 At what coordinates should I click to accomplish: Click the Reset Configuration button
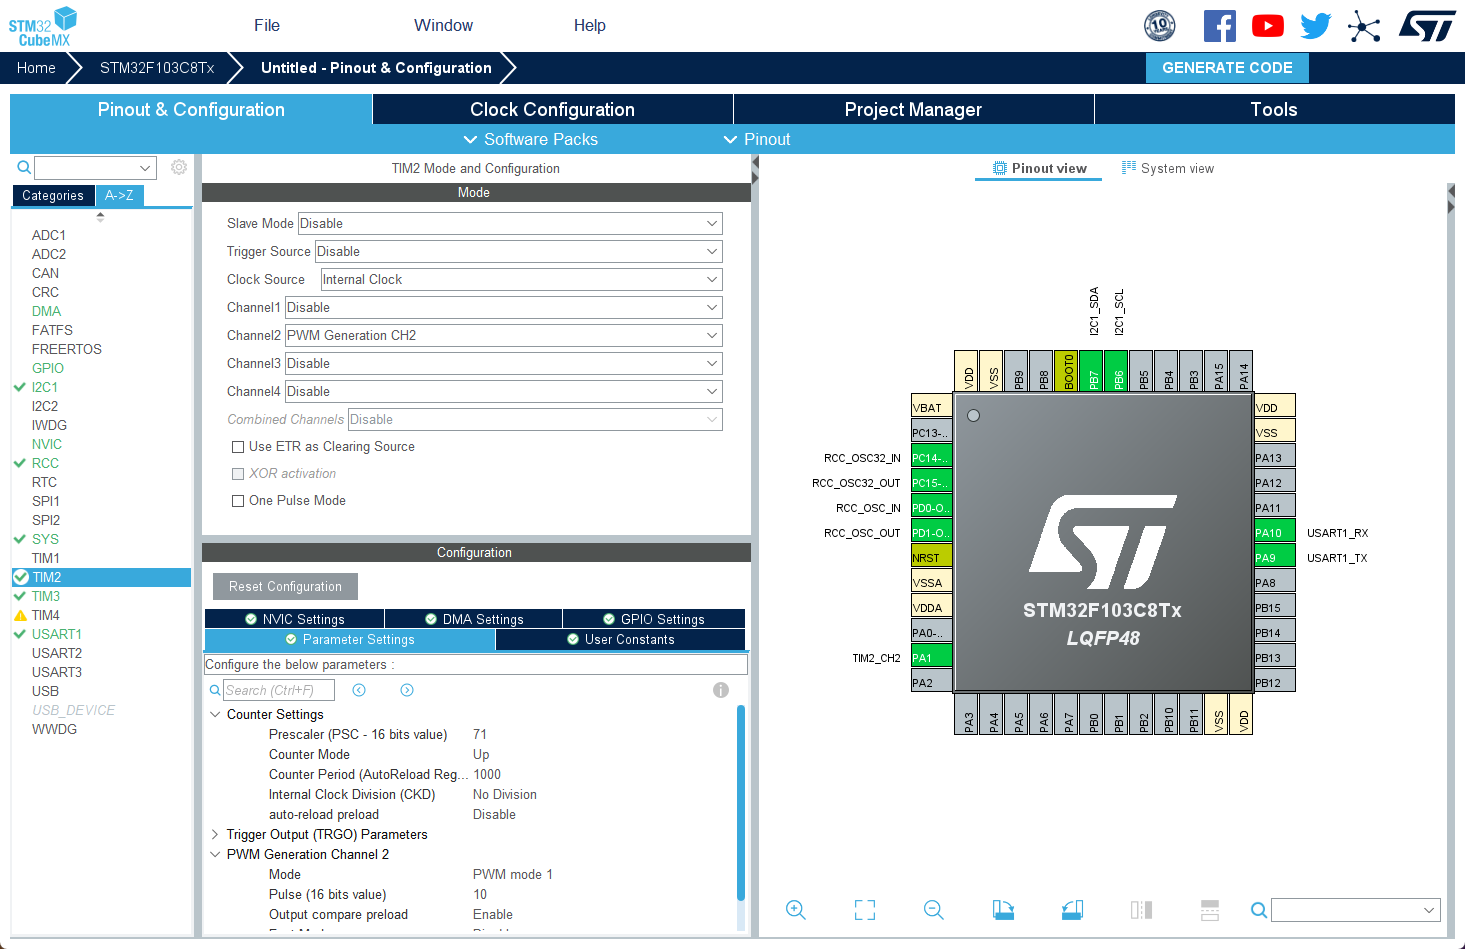click(x=285, y=587)
